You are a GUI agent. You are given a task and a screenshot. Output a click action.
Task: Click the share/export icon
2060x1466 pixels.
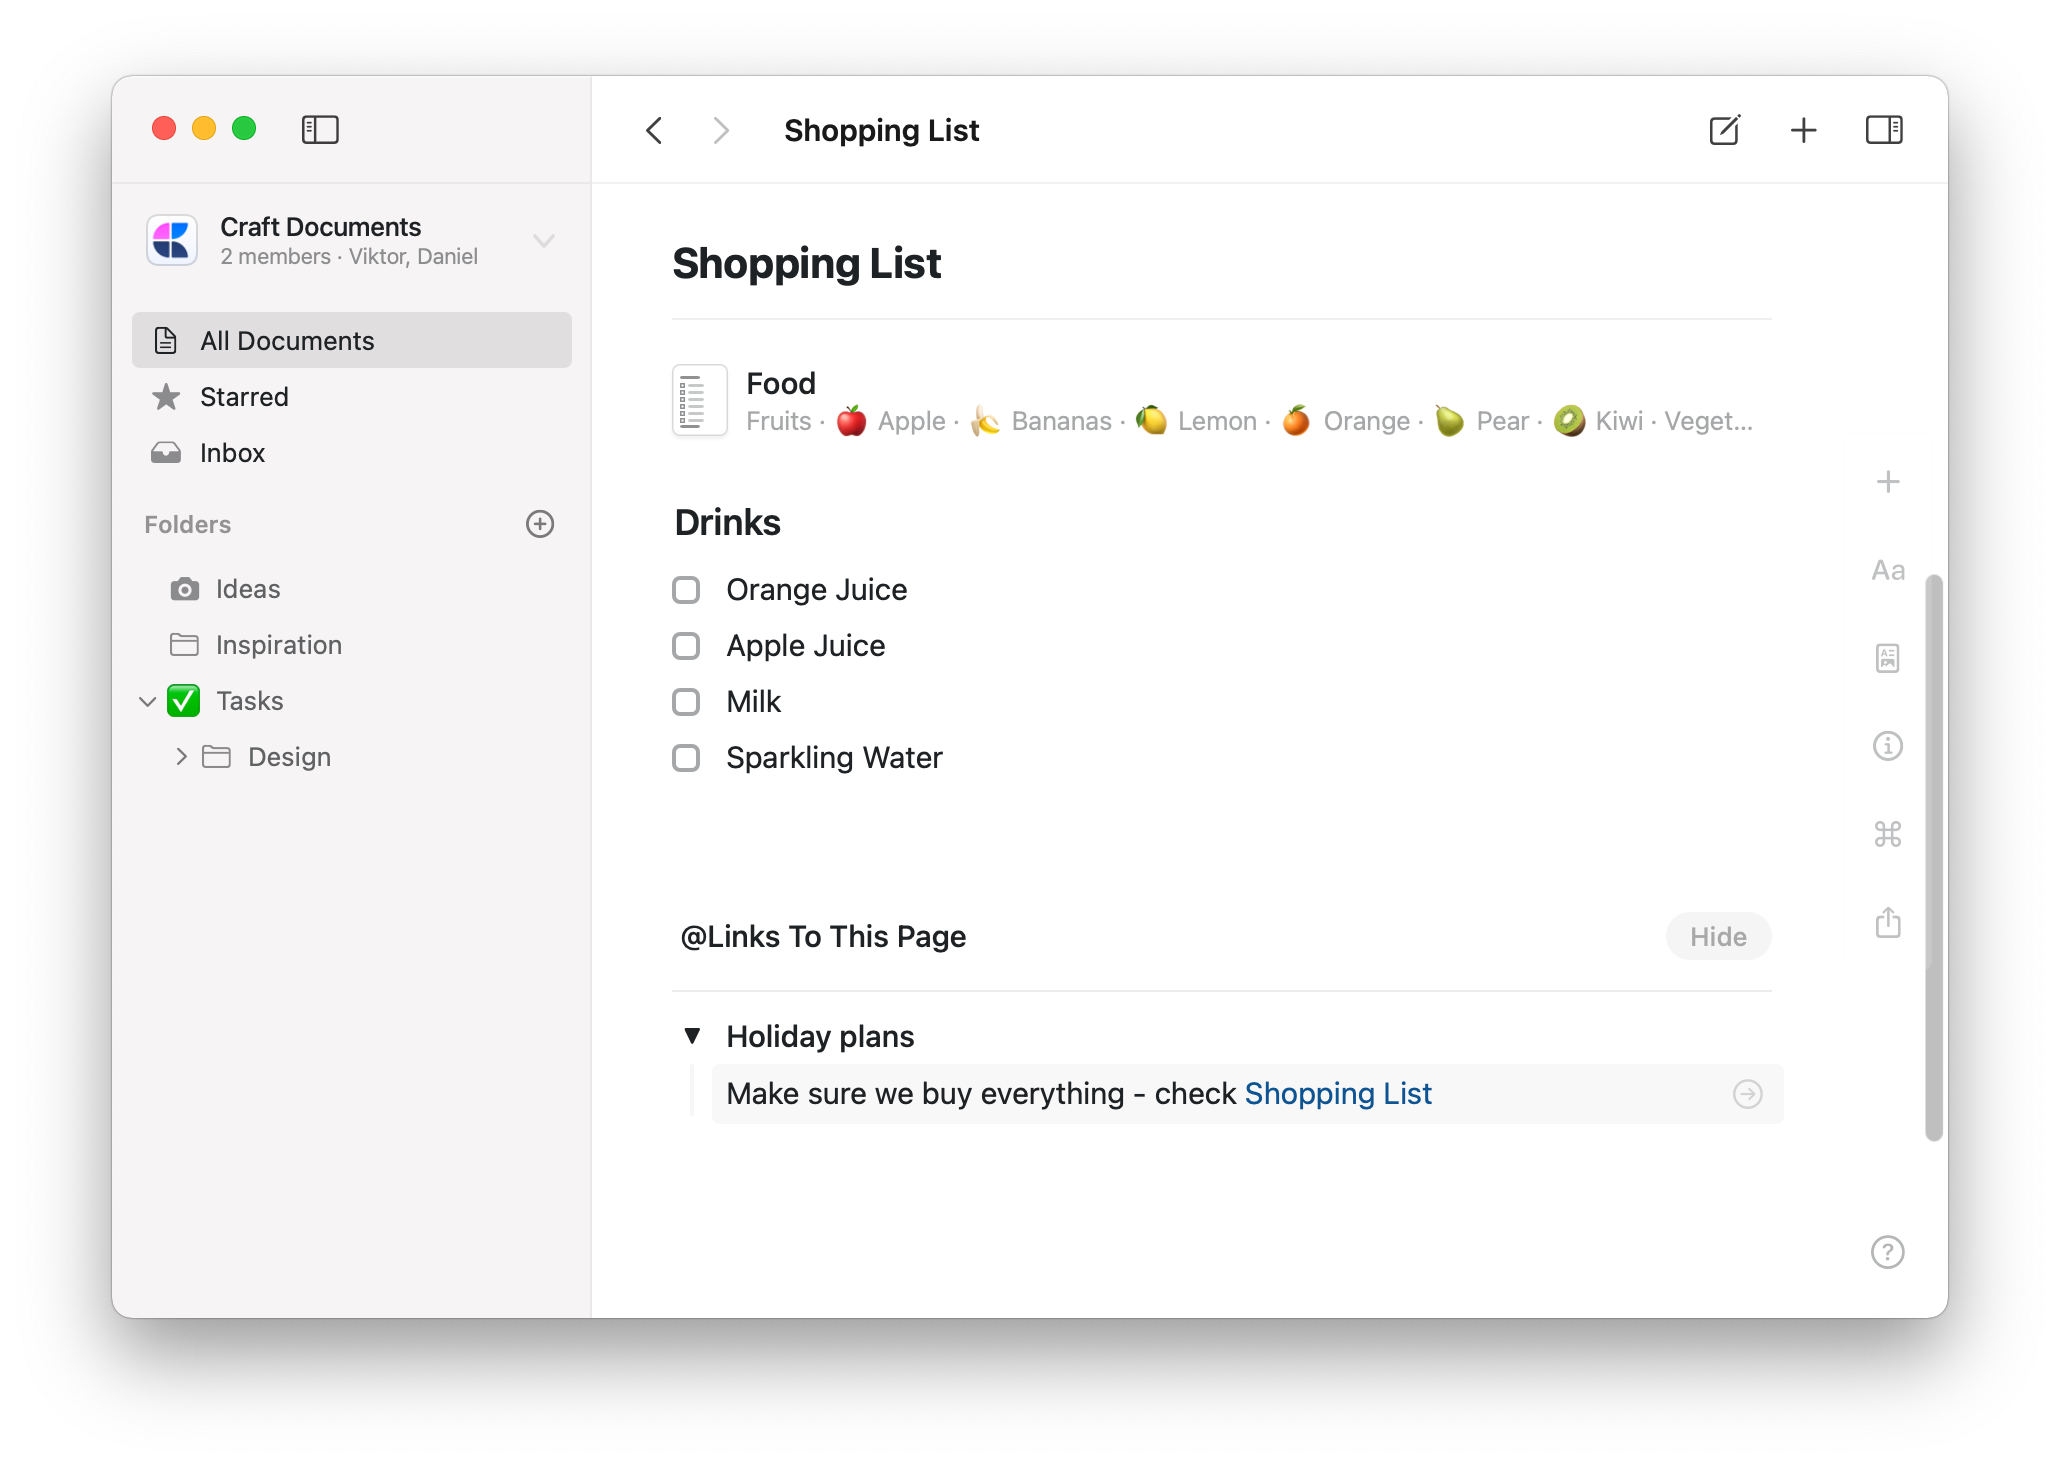[x=1889, y=920]
